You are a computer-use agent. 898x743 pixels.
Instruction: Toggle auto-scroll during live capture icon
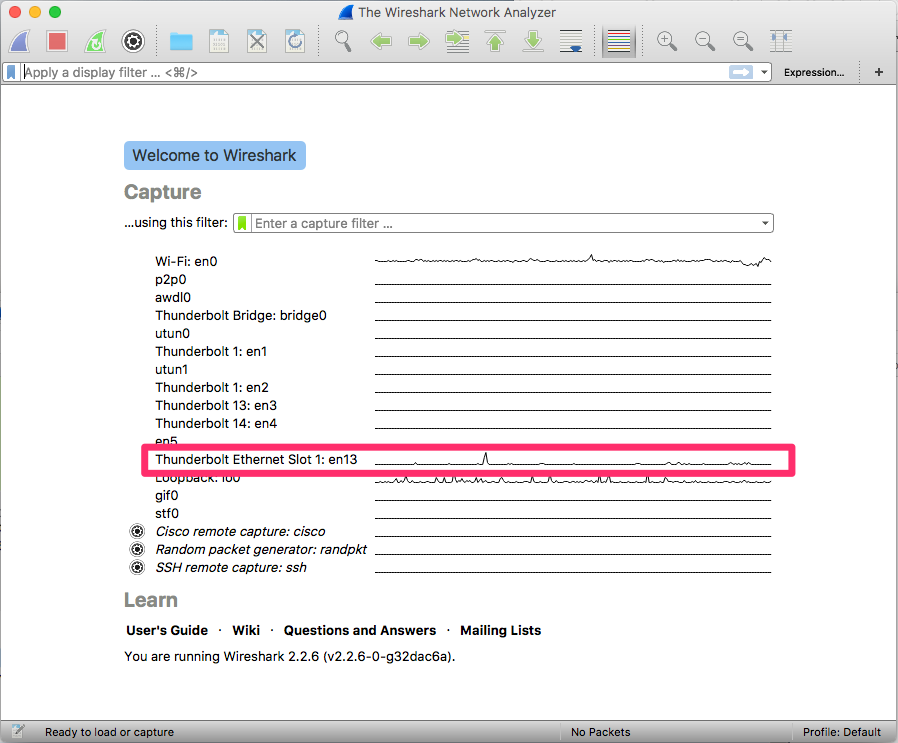pyautogui.click(x=571, y=41)
